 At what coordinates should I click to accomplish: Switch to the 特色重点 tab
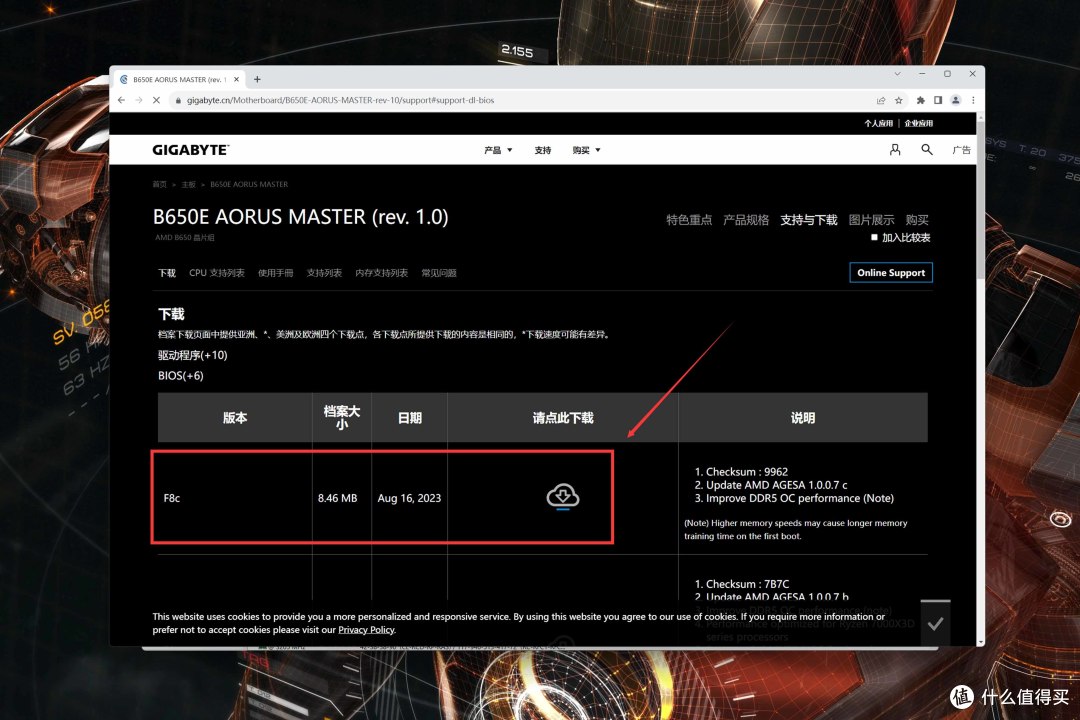pos(689,220)
